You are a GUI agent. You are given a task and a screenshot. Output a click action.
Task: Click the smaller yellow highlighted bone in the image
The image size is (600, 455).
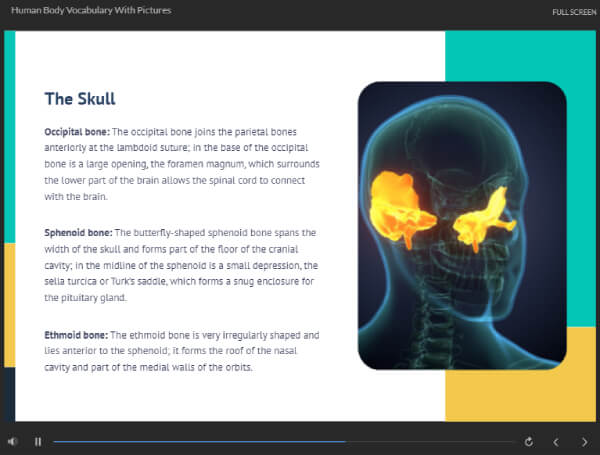coord(483,220)
